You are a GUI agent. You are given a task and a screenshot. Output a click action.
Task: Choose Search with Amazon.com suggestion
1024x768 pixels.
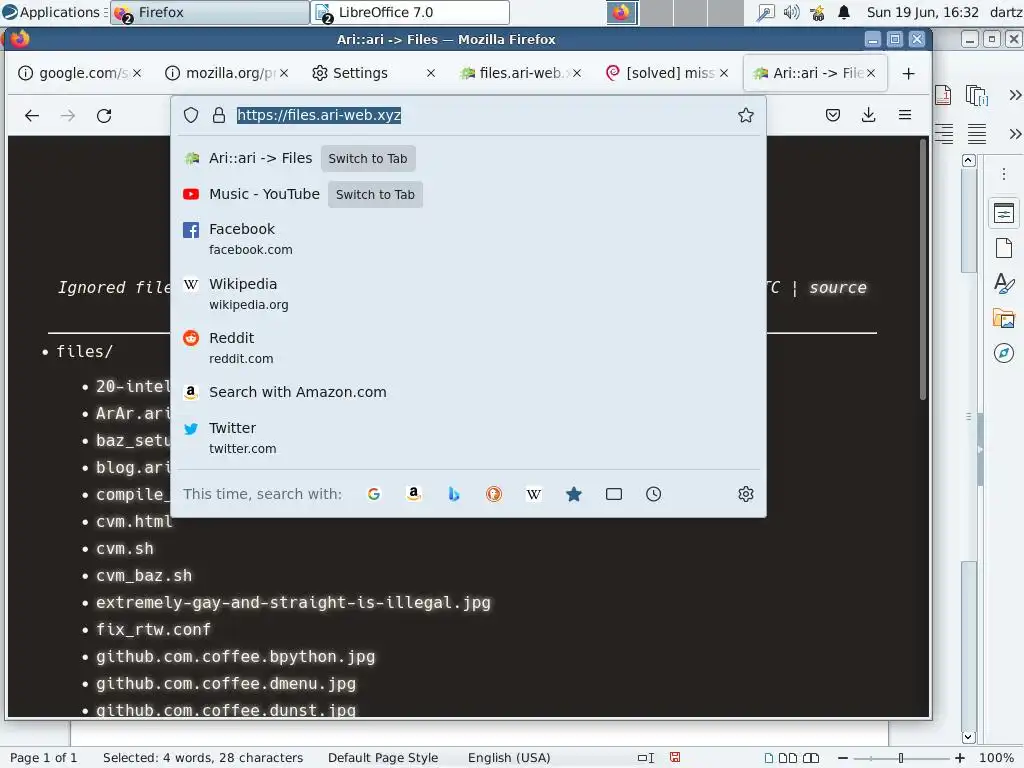coord(469,392)
